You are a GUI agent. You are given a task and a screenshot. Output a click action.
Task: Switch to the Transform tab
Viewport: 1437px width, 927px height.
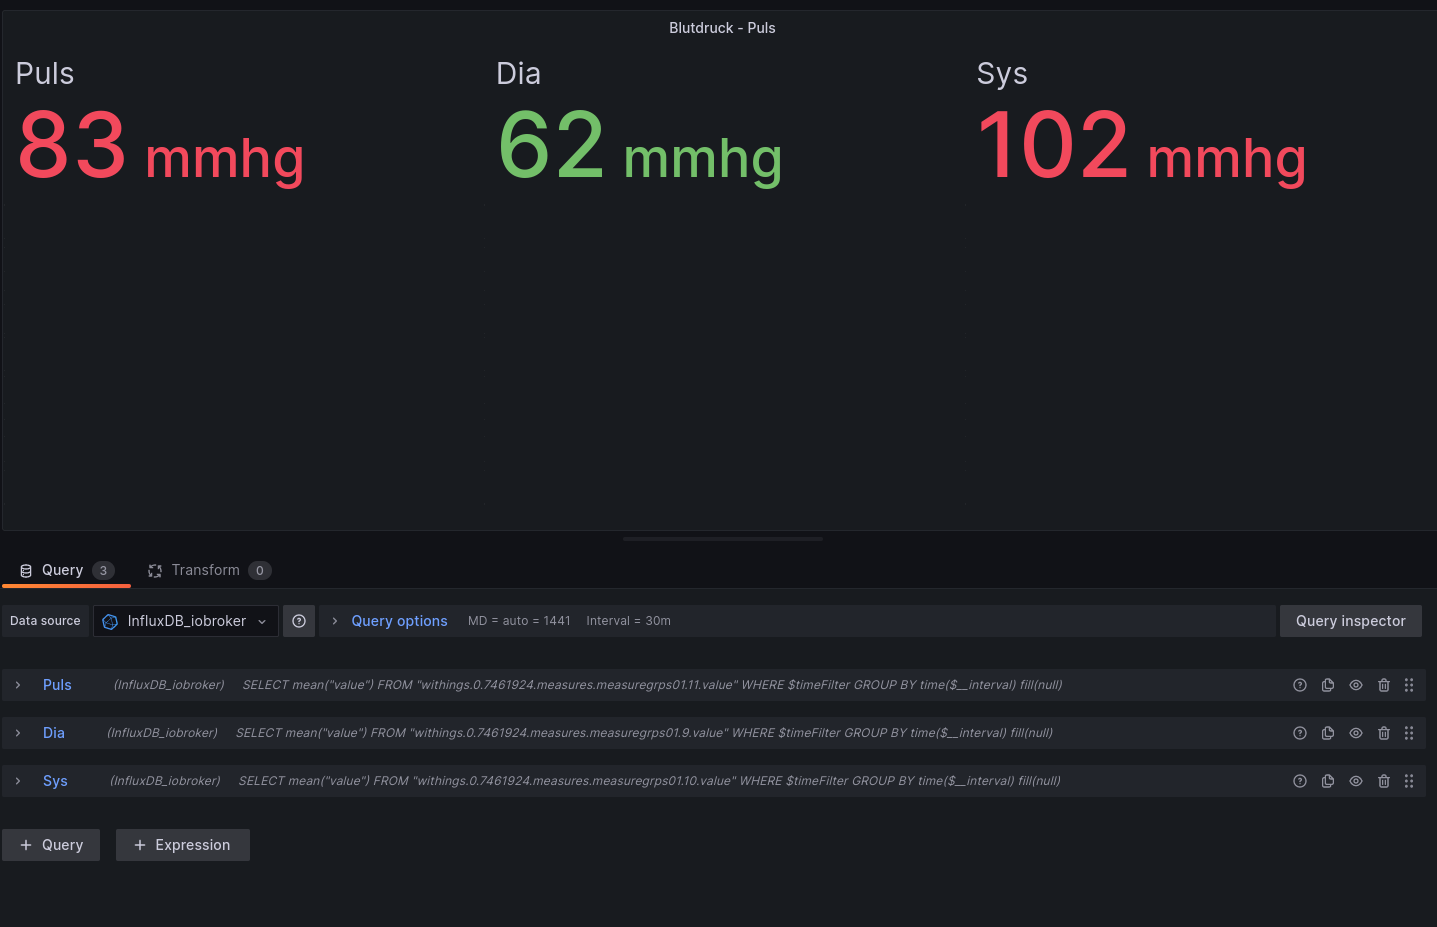209,570
